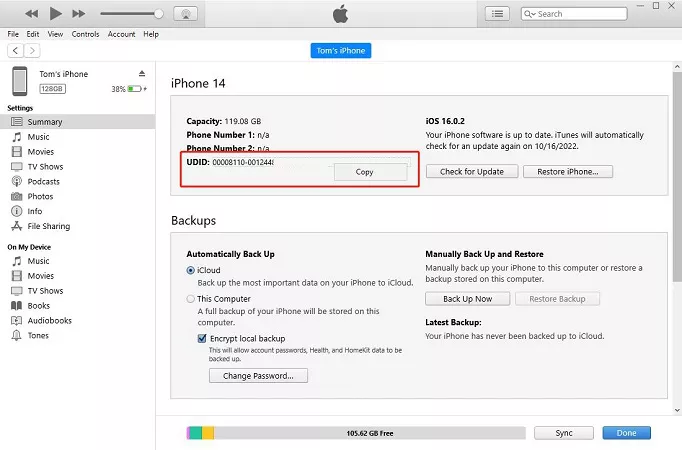Open the Account menu
Image resolution: width=682 pixels, height=450 pixels.
click(121, 34)
